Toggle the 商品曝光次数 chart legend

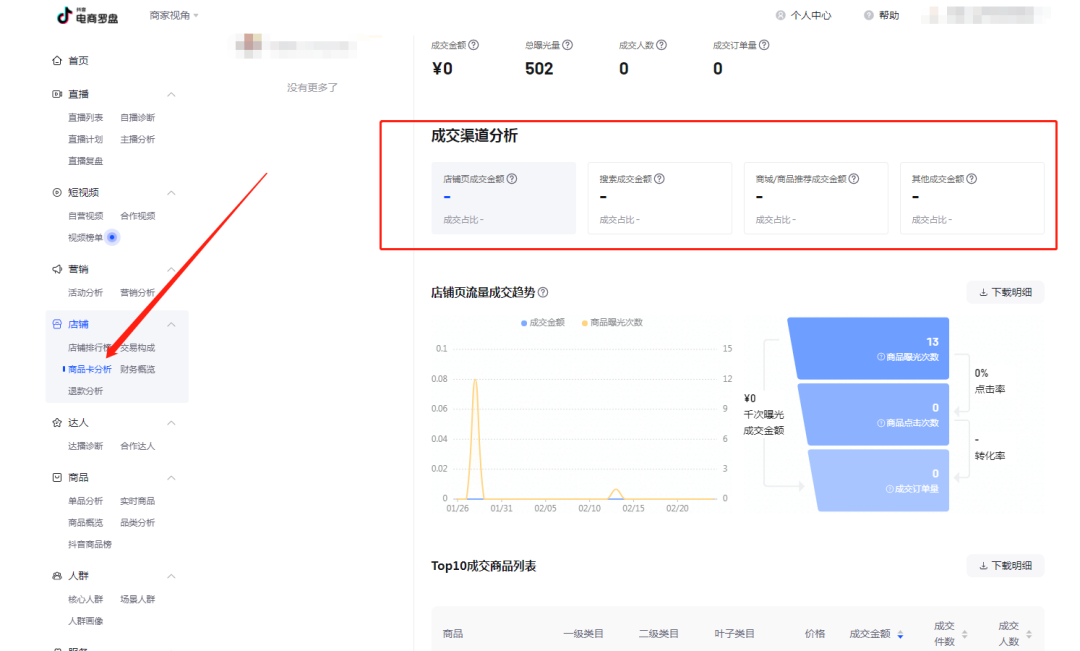pos(612,322)
